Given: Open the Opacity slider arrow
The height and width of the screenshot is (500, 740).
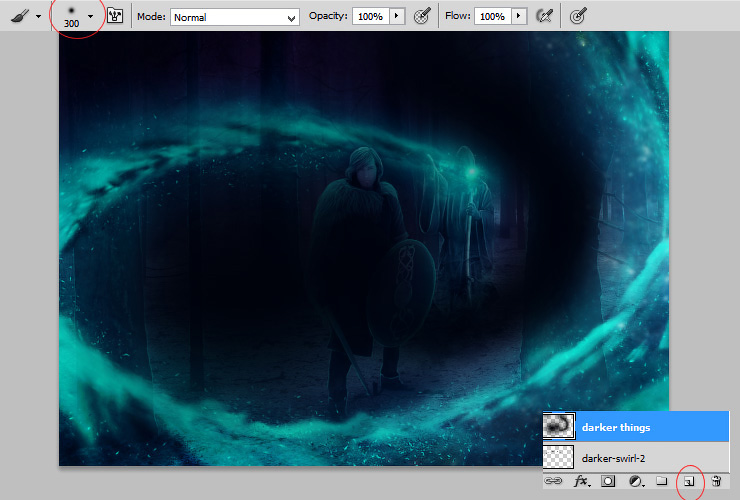Looking at the screenshot, I should [396, 17].
